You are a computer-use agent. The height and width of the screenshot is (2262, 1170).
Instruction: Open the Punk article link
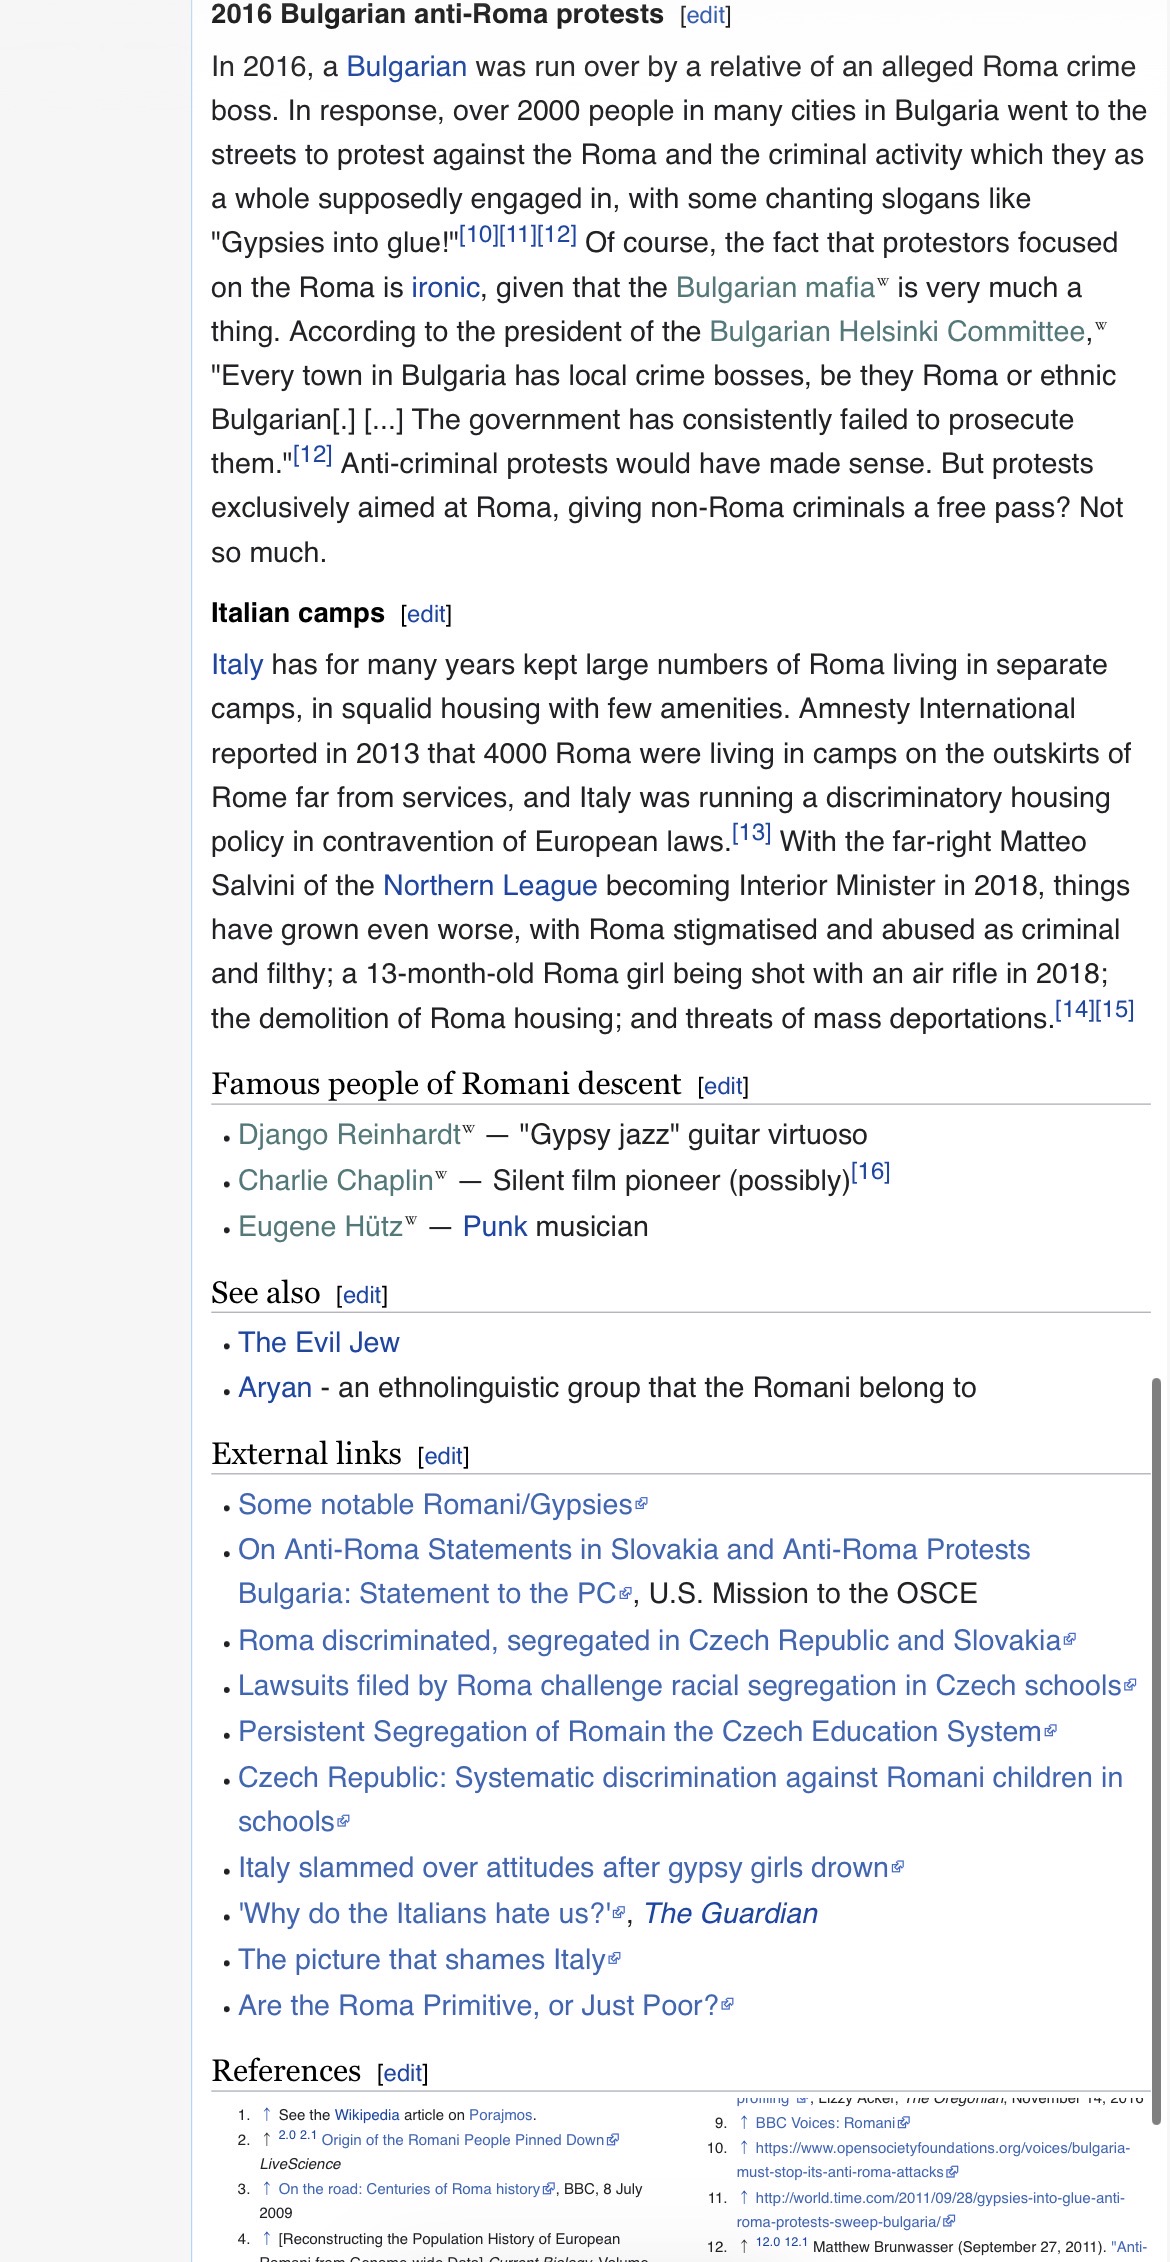tap(495, 1227)
